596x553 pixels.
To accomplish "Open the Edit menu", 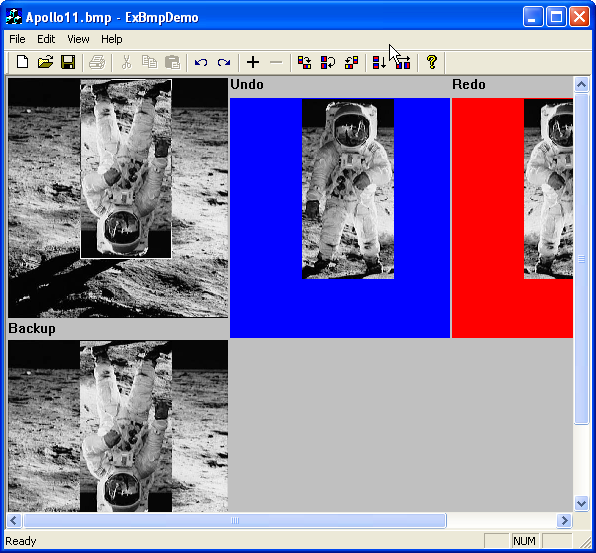I will (x=46, y=39).
